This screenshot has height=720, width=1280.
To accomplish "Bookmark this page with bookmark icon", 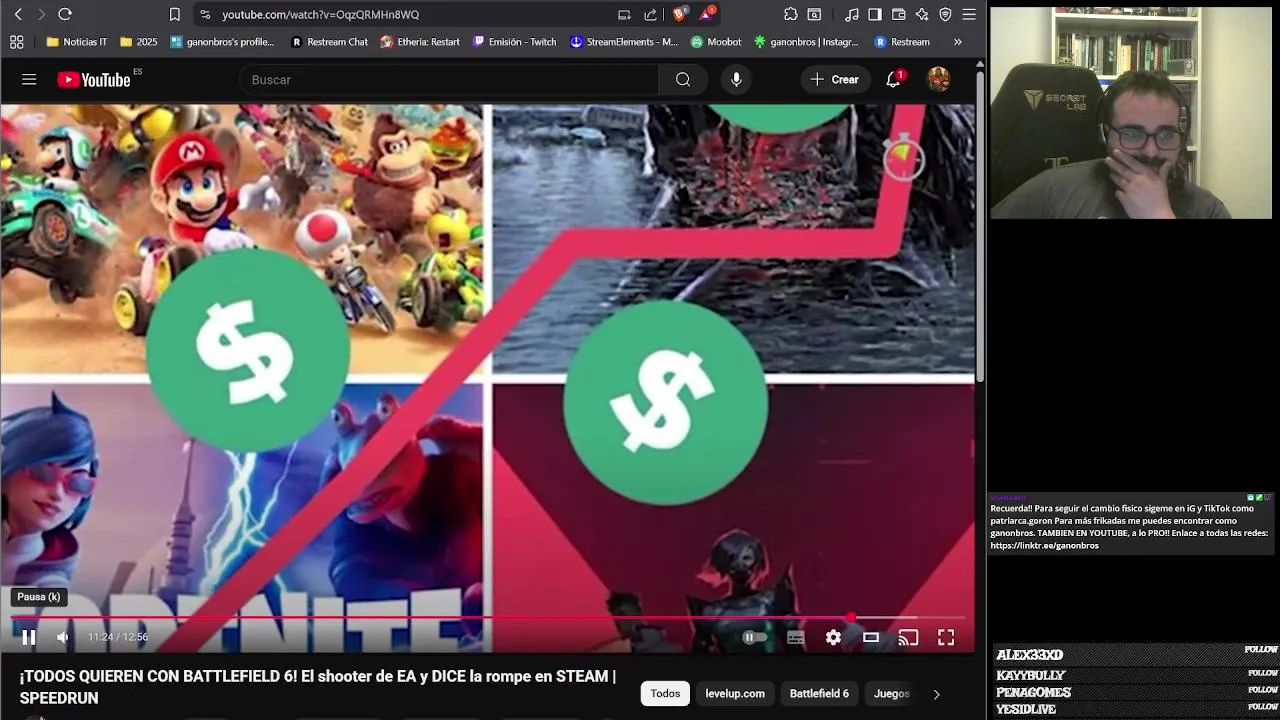I will [x=175, y=14].
